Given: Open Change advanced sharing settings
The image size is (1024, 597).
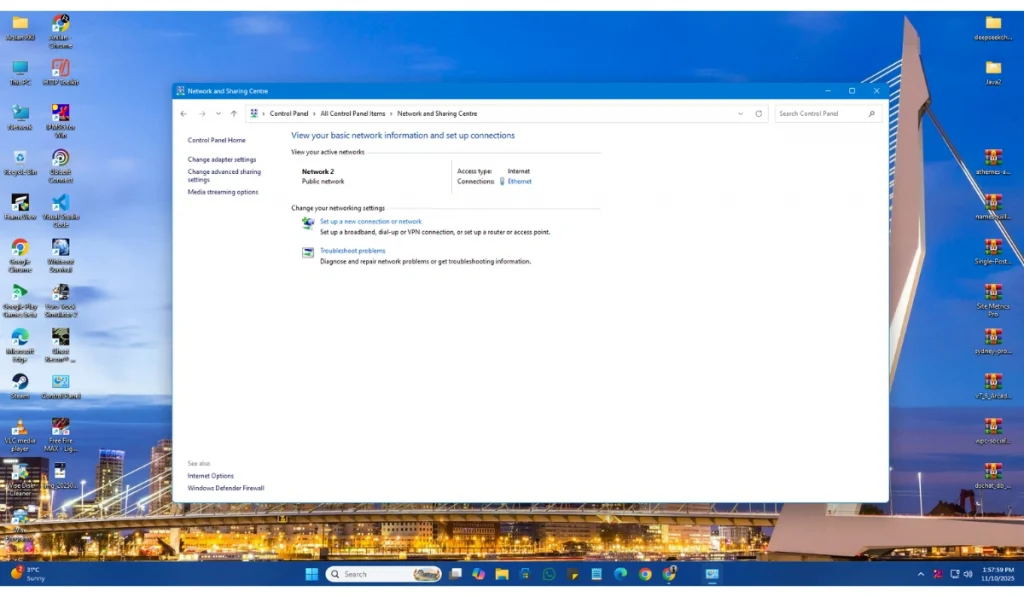Looking at the screenshot, I should pyautogui.click(x=224, y=176).
